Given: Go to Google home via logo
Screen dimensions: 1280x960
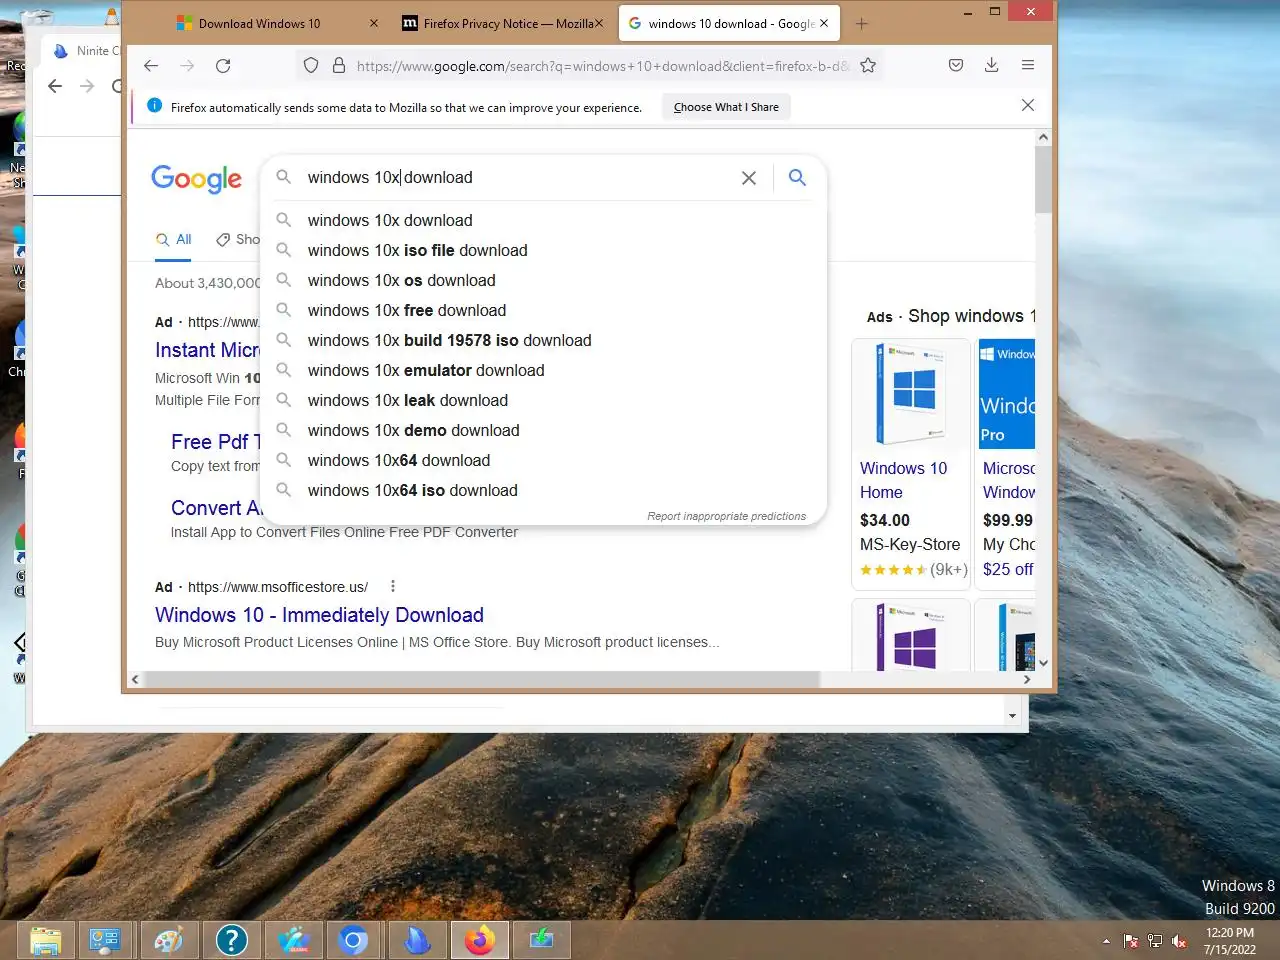Looking at the screenshot, I should coord(196,179).
